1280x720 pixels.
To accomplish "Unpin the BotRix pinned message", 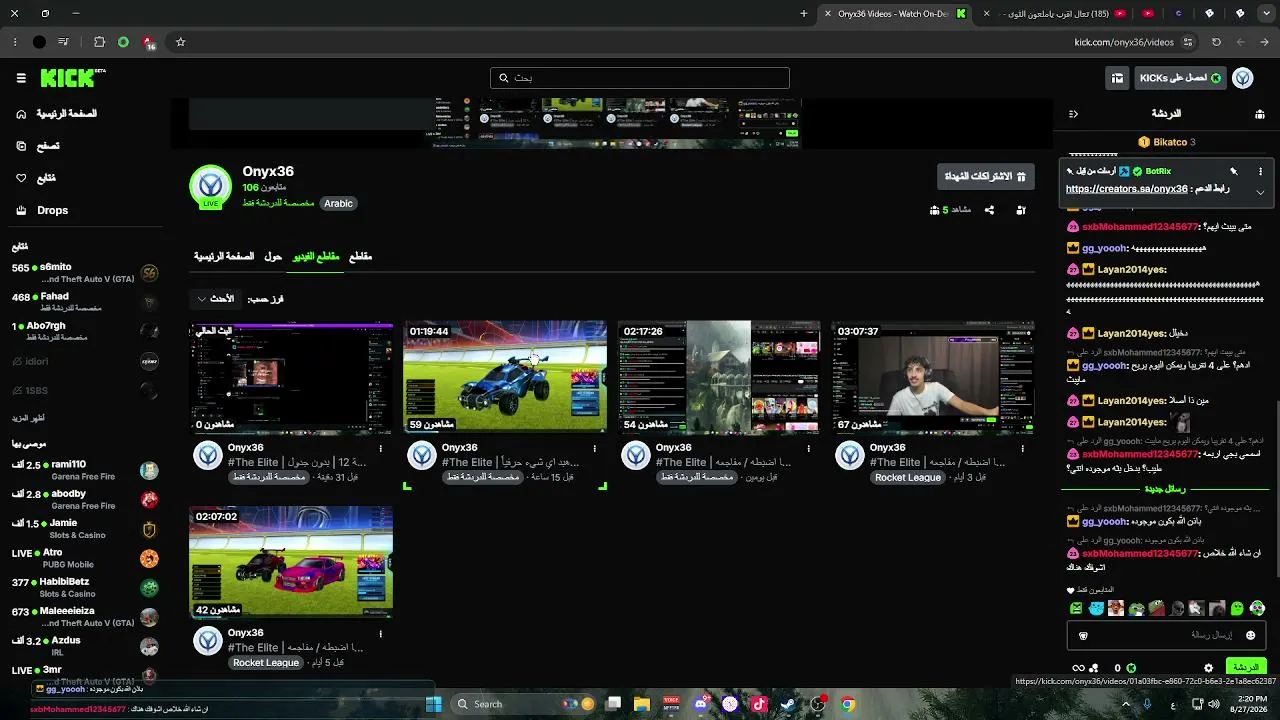I will tap(1234, 171).
